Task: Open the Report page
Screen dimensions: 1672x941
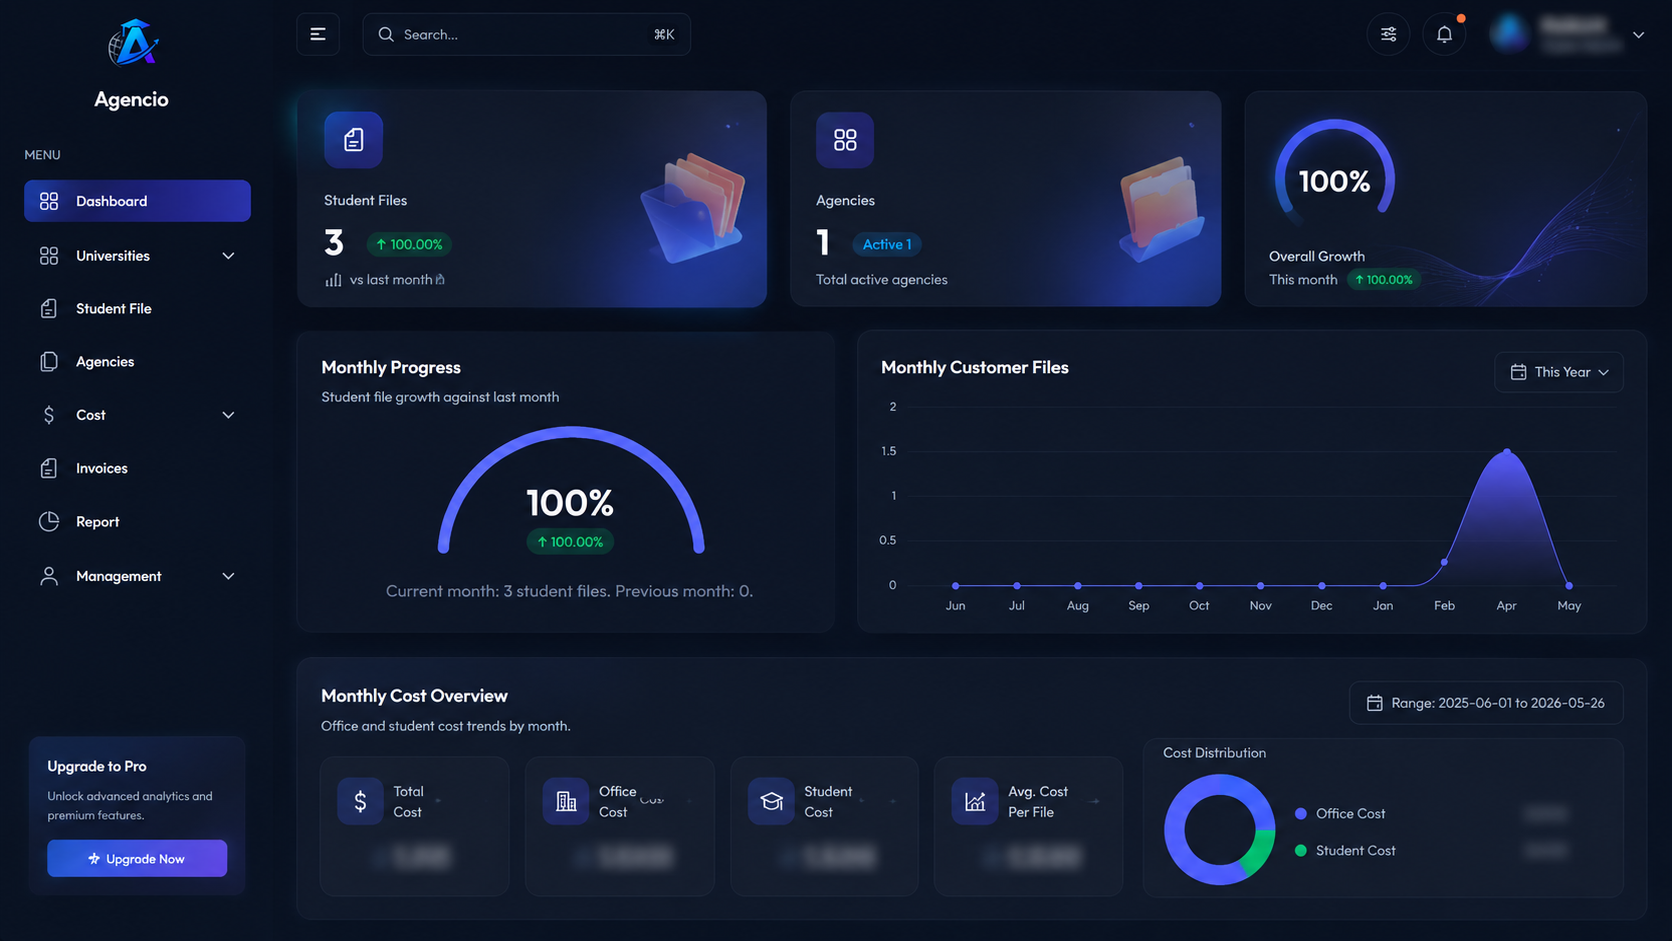Action: 137,521
